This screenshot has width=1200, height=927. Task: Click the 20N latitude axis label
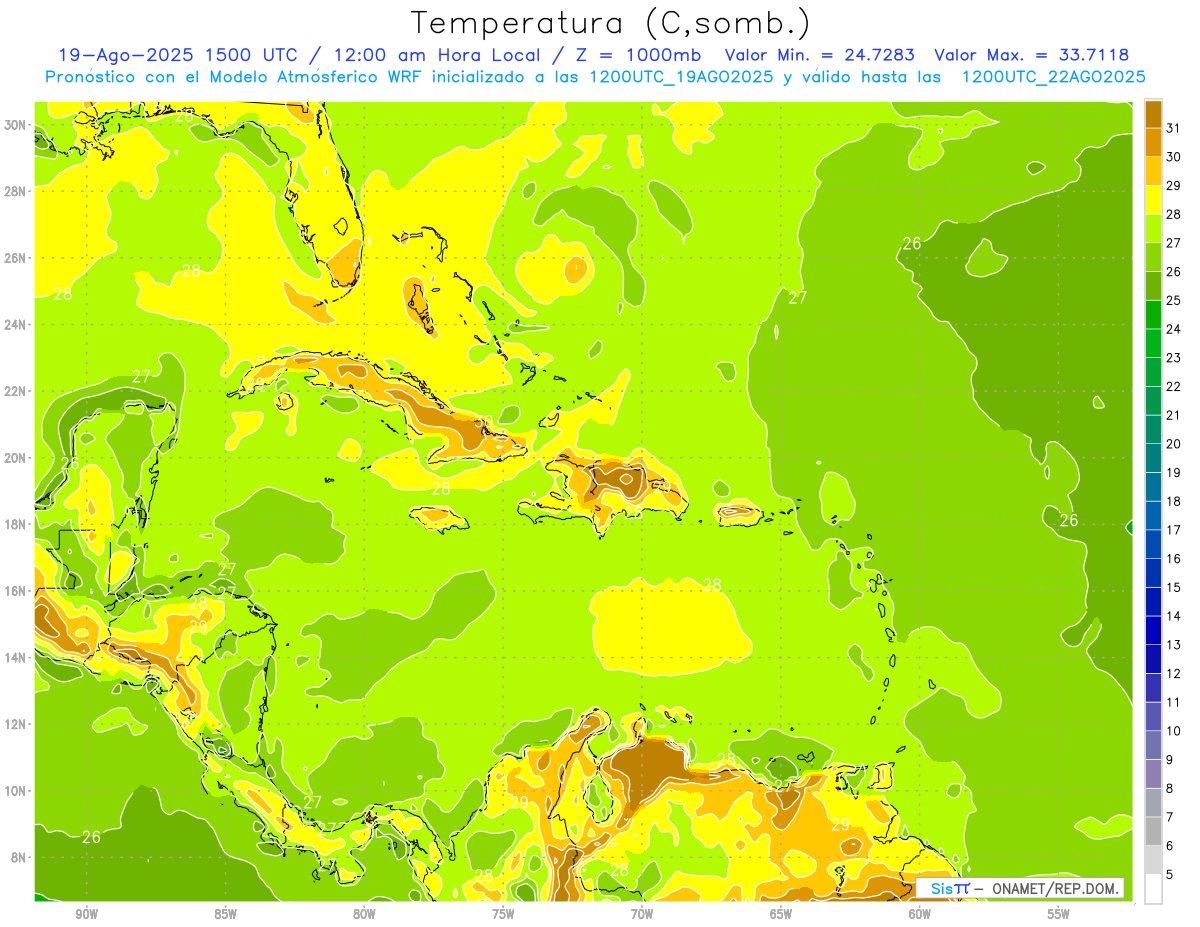point(14,457)
